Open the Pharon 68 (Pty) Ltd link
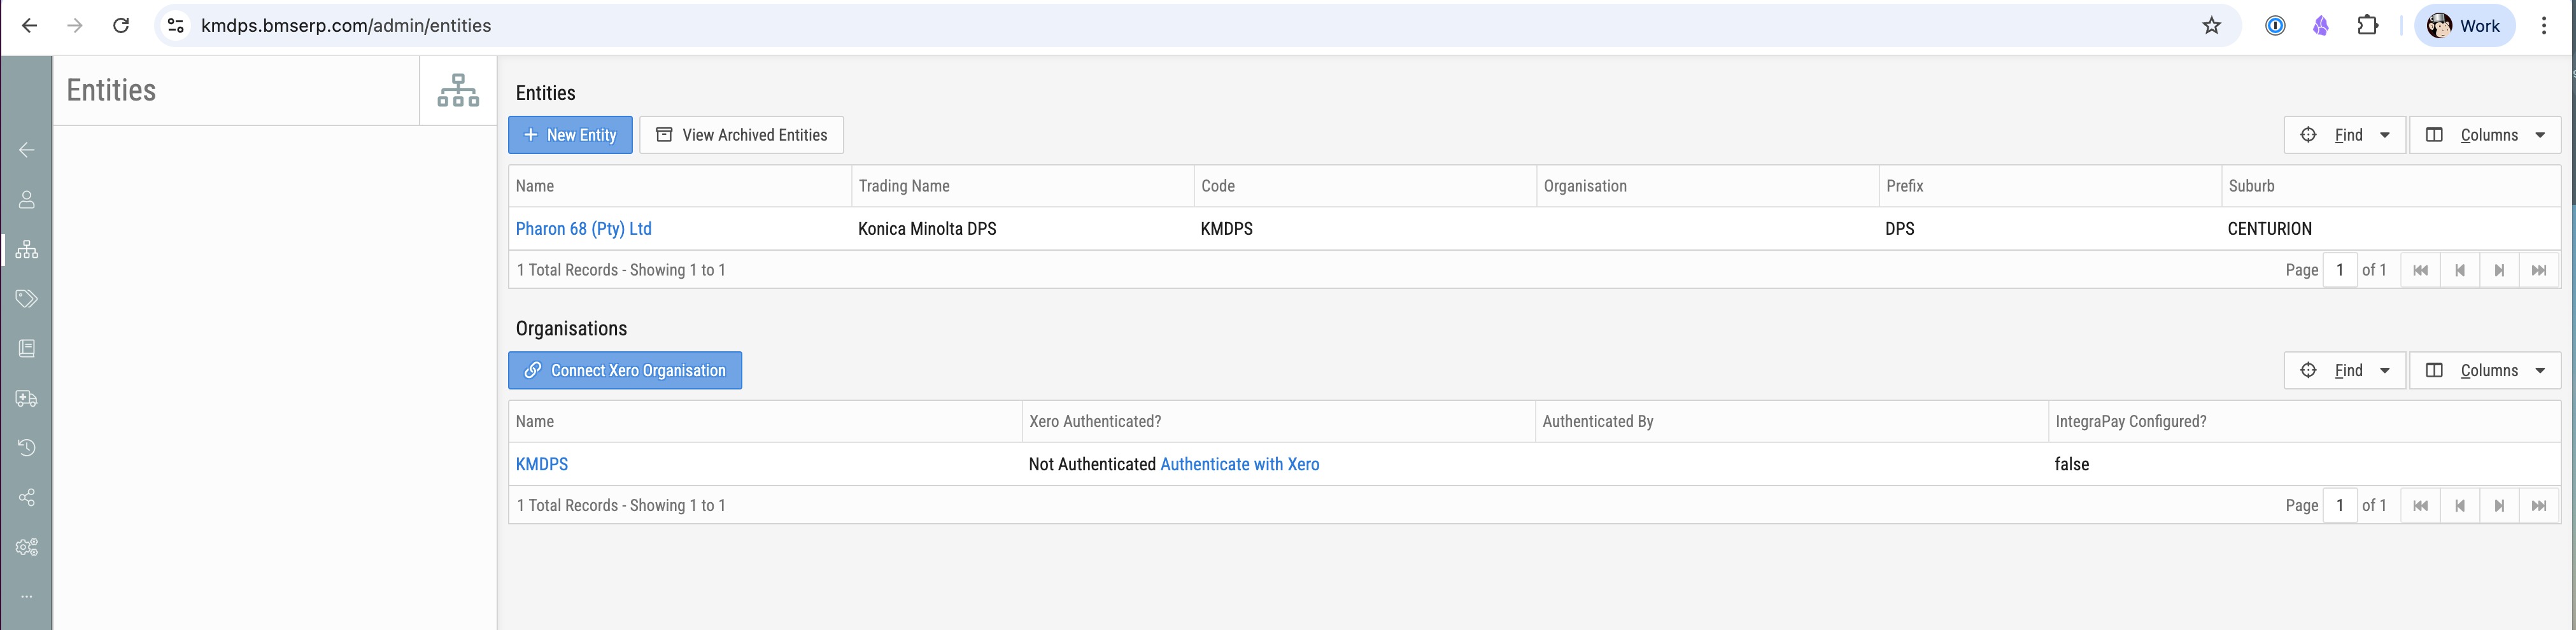Screen dimensions: 2576x630 pyautogui.click(x=583, y=229)
